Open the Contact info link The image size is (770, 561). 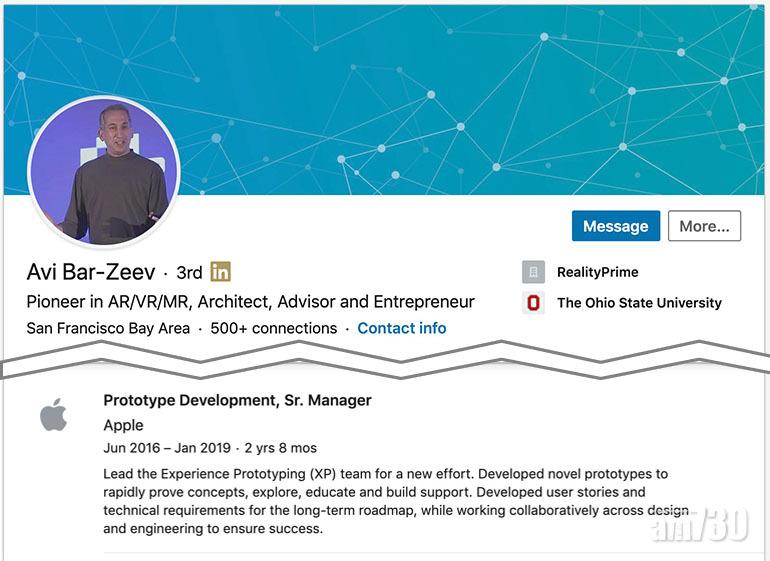click(x=402, y=328)
